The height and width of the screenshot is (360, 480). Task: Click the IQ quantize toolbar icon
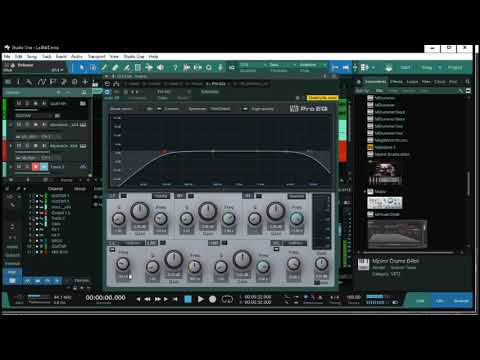pyautogui.click(x=232, y=68)
